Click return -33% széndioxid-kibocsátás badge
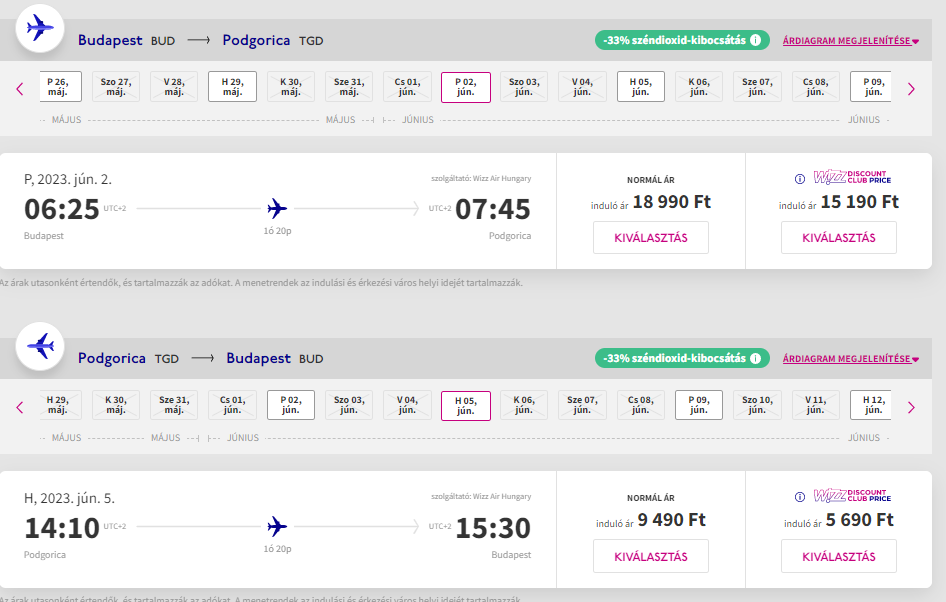 point(682,358)
